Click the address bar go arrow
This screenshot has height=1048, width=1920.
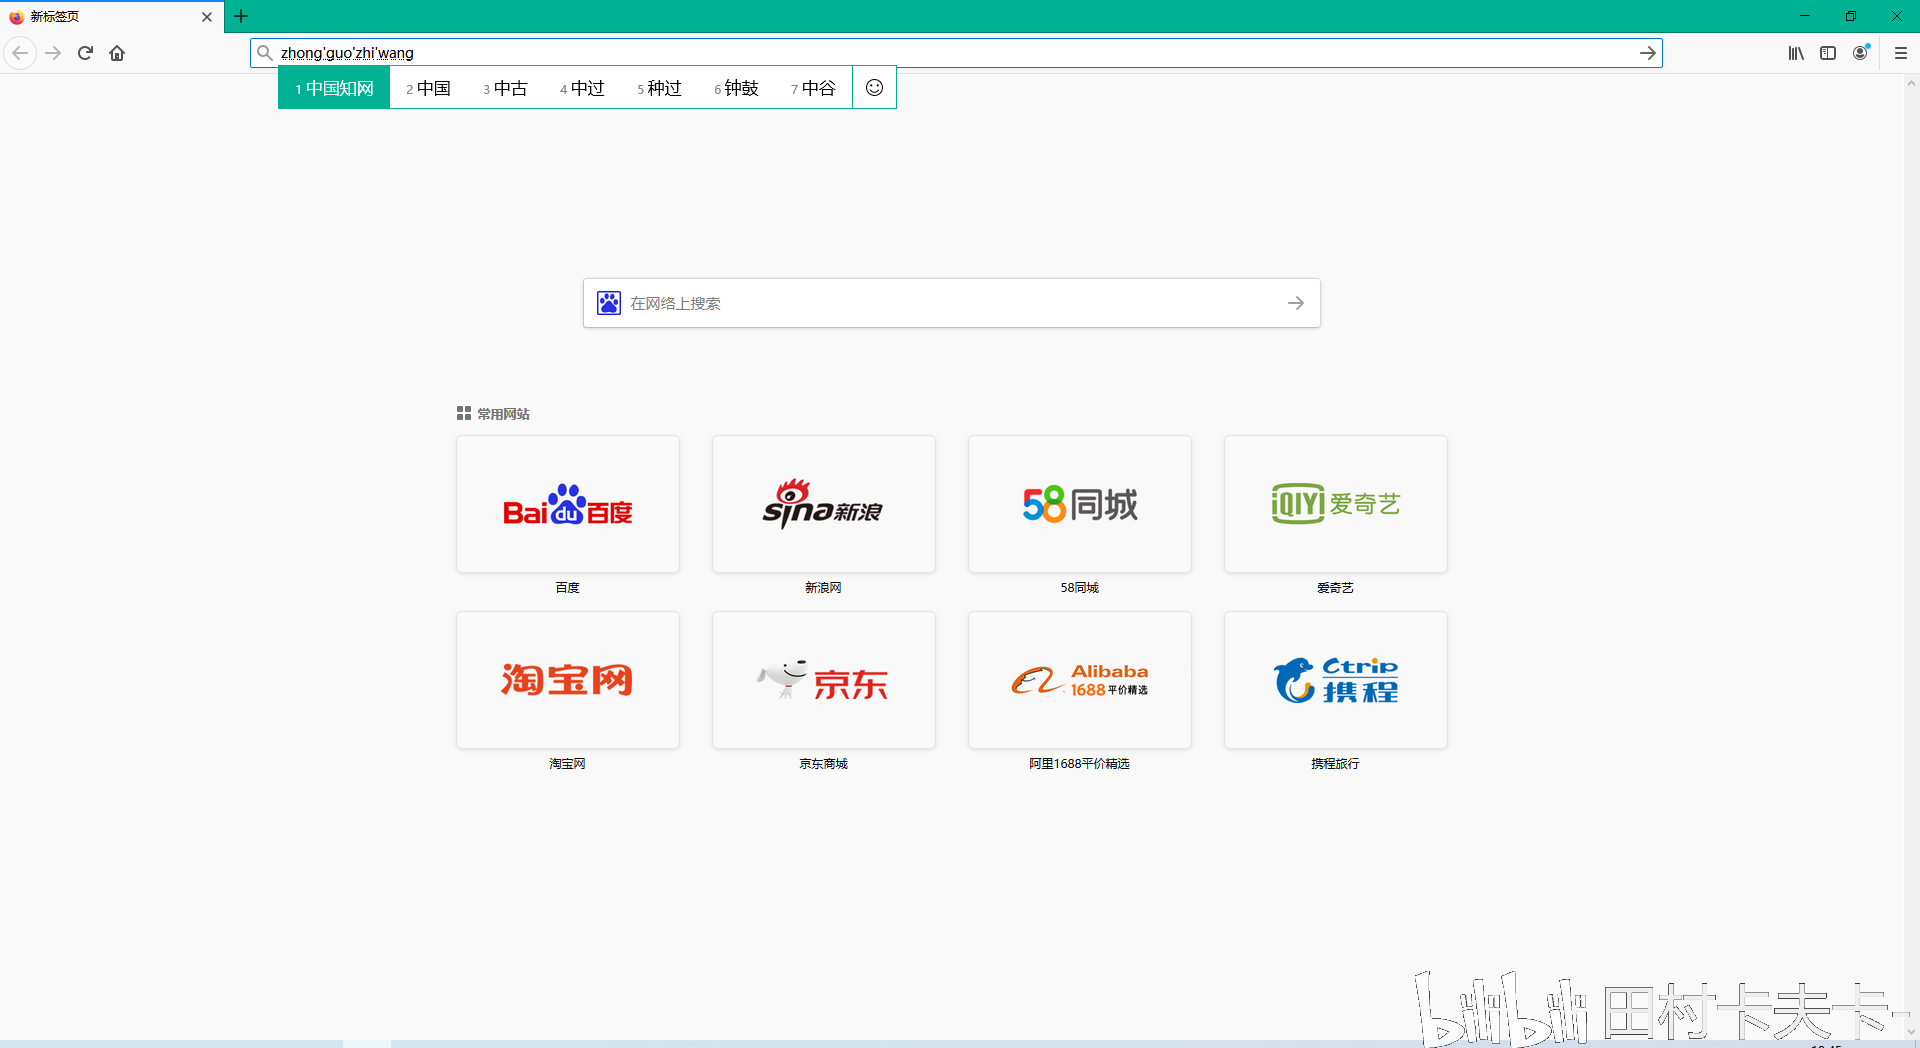coord(1647,53)
